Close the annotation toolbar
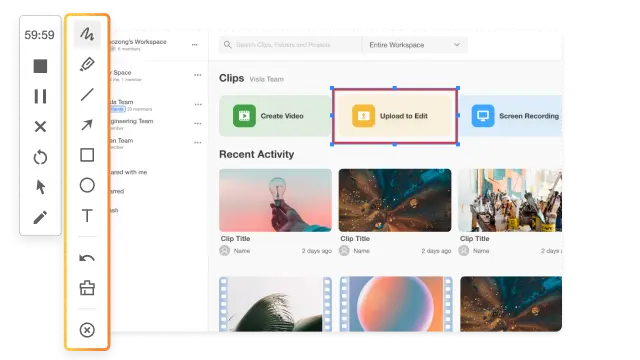This screenshot has width=640, height=360. [87, 330]
